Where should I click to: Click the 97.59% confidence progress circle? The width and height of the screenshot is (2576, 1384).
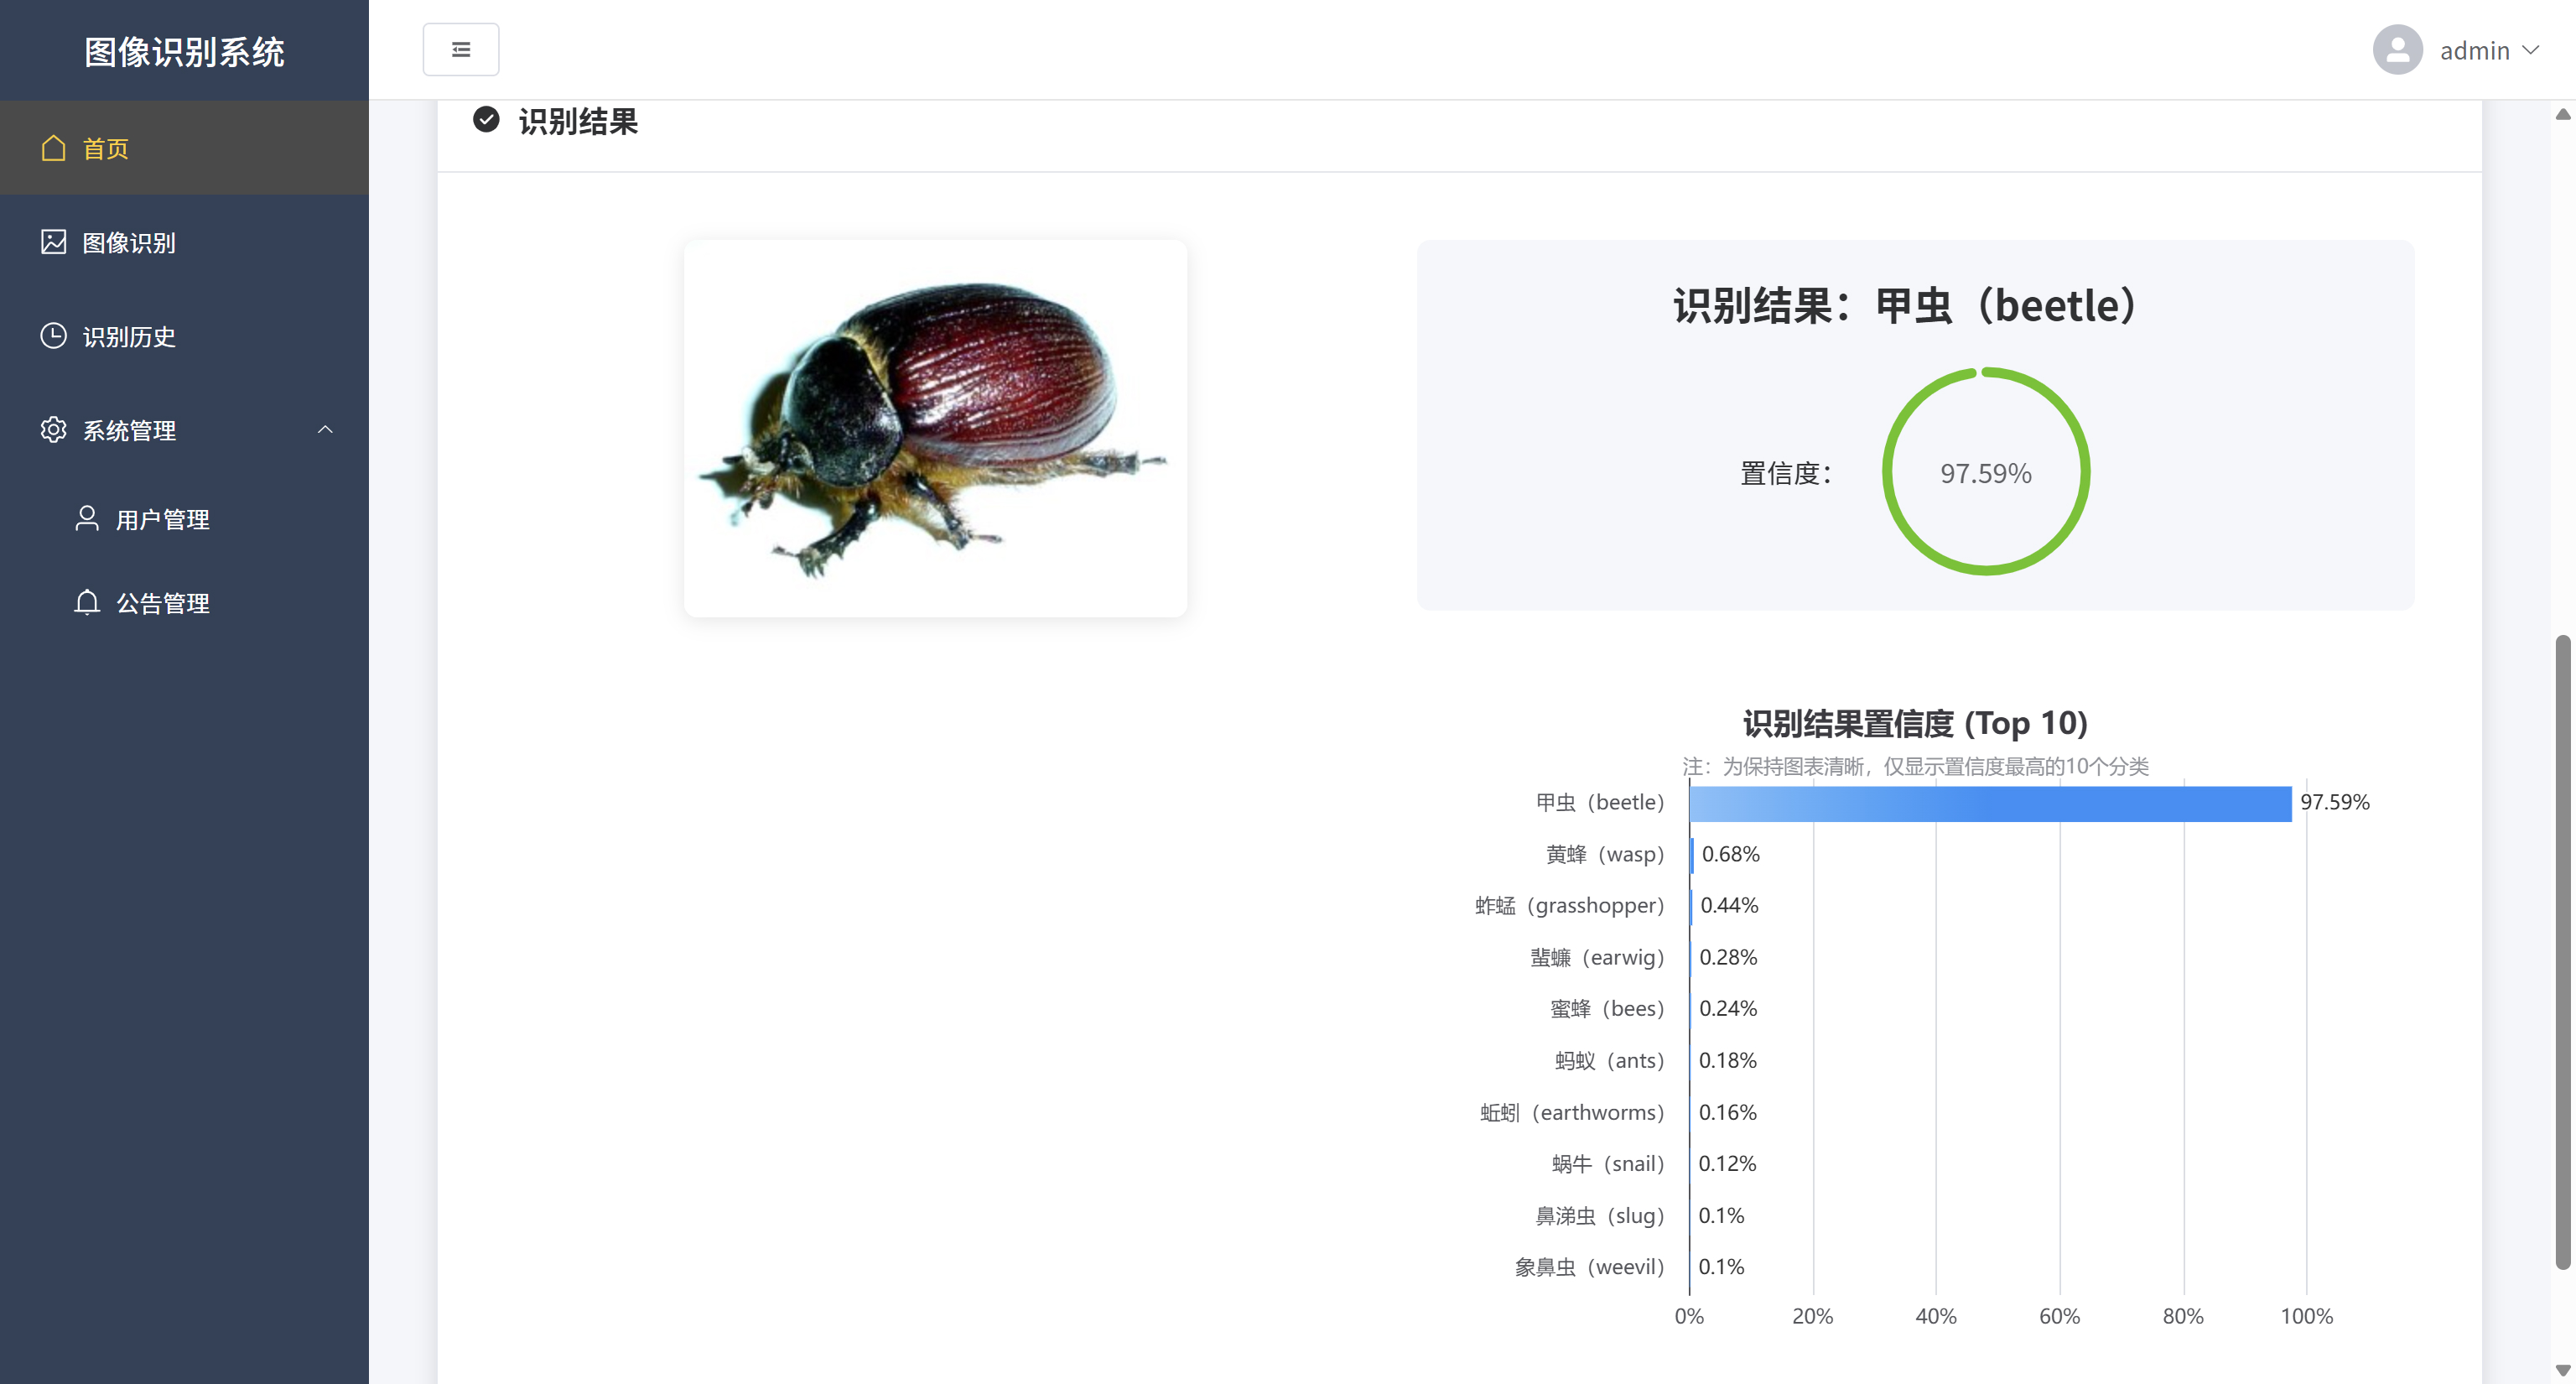(1985, 472)
